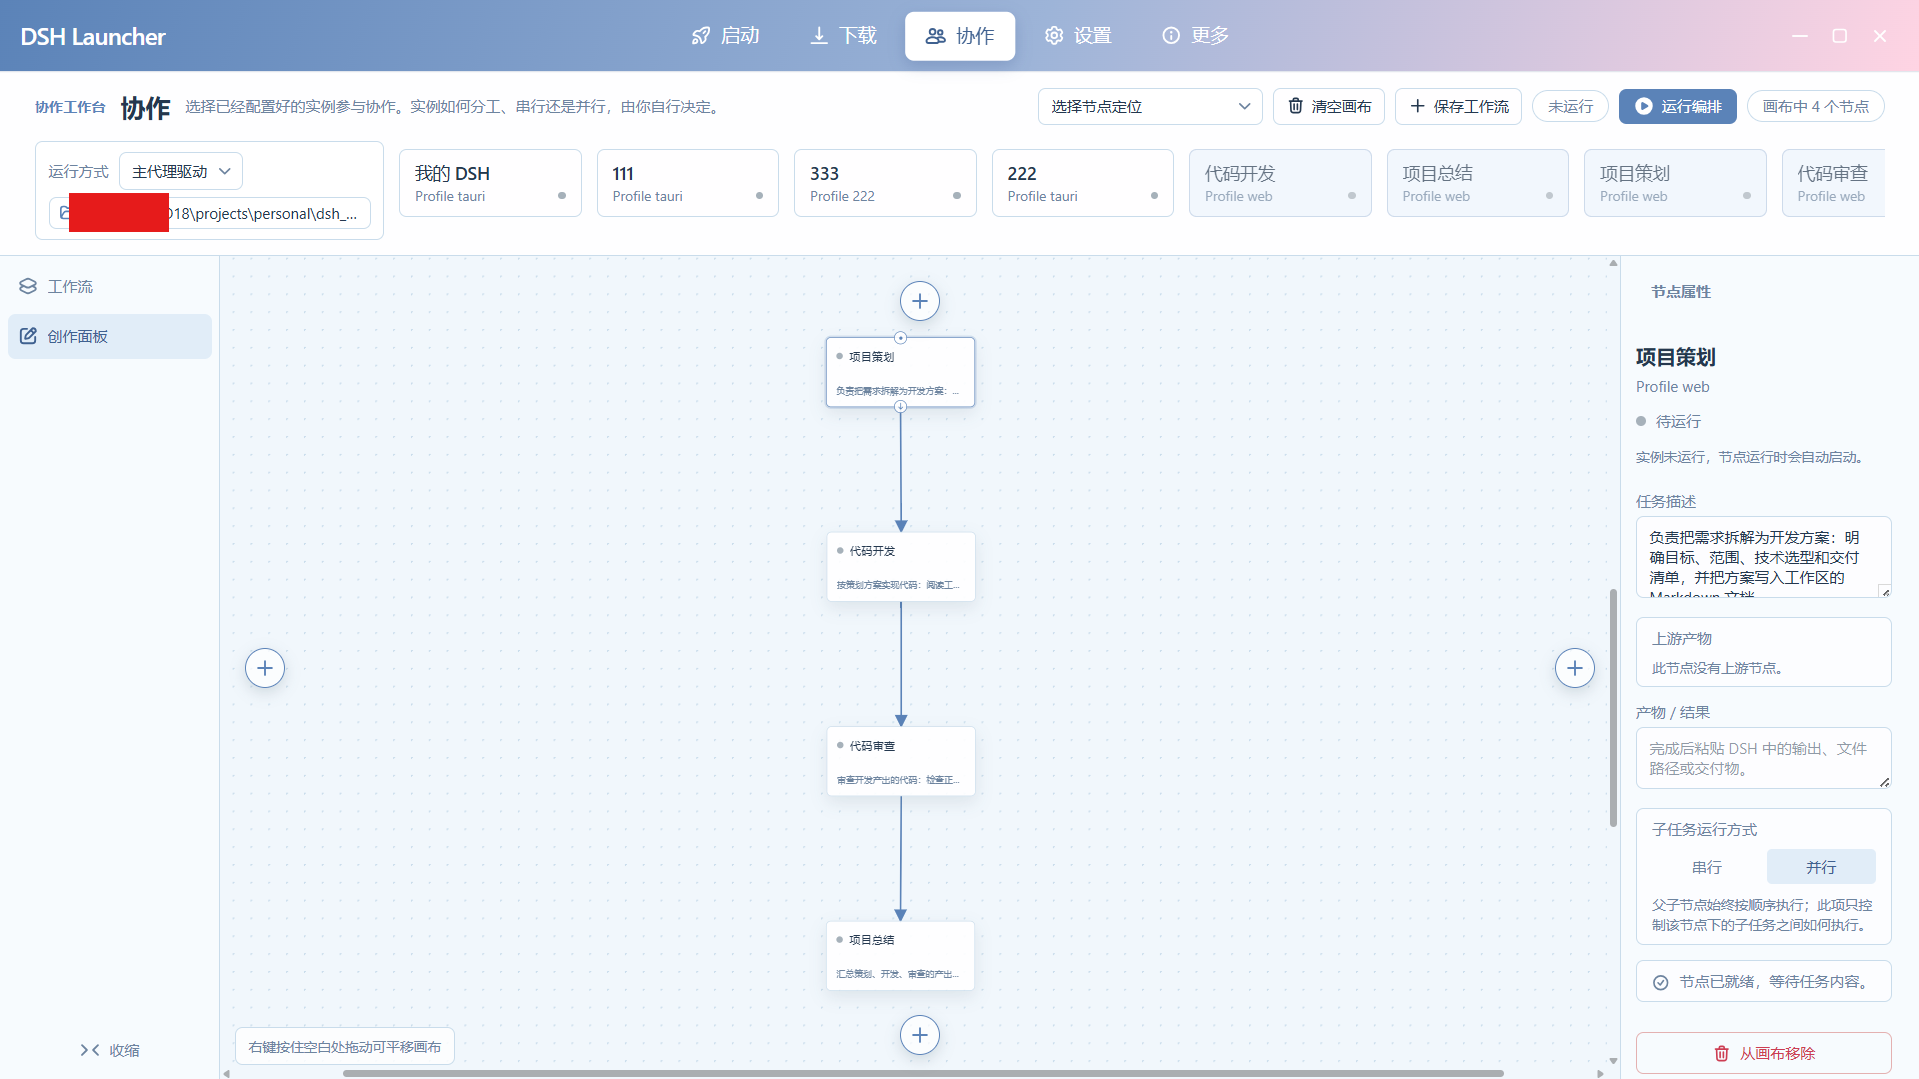Click the check icon in 节点已就绪 status

click(1660, 982)
